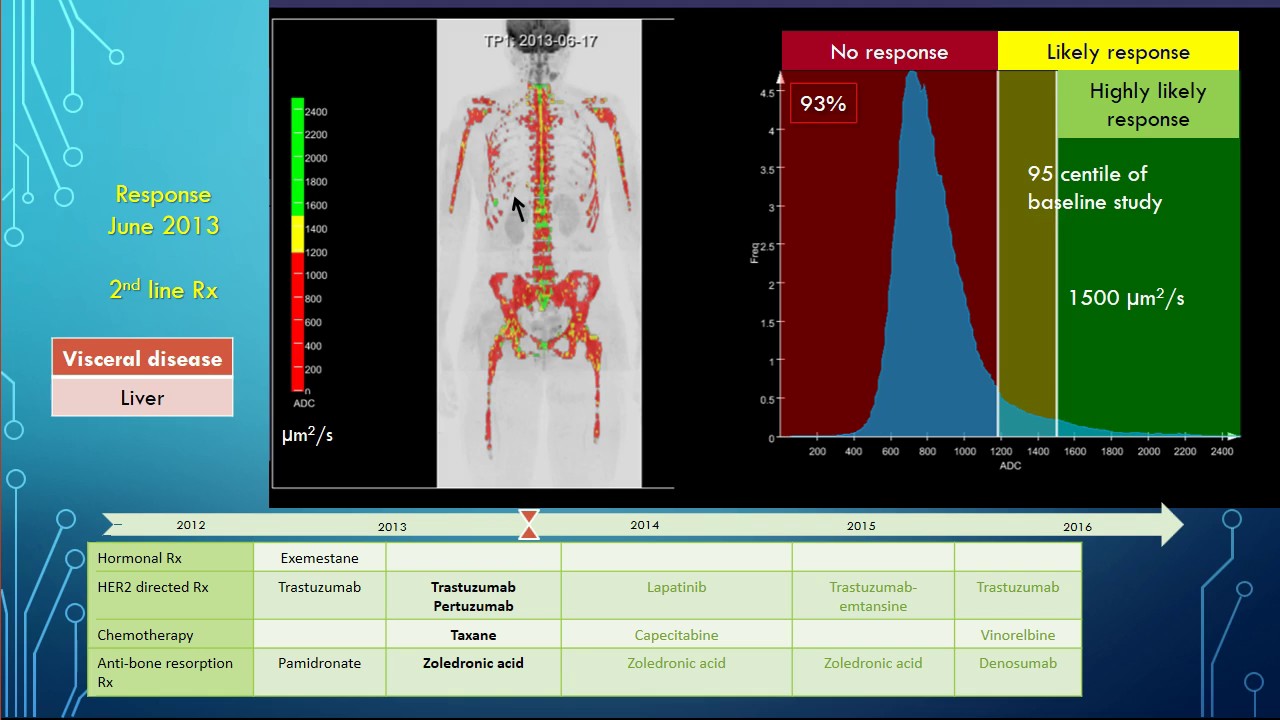This screenshot has height=720, width=1280.
Task: Click the 'Trastuzumab-emtansine' cell
Action: point(873,596)
